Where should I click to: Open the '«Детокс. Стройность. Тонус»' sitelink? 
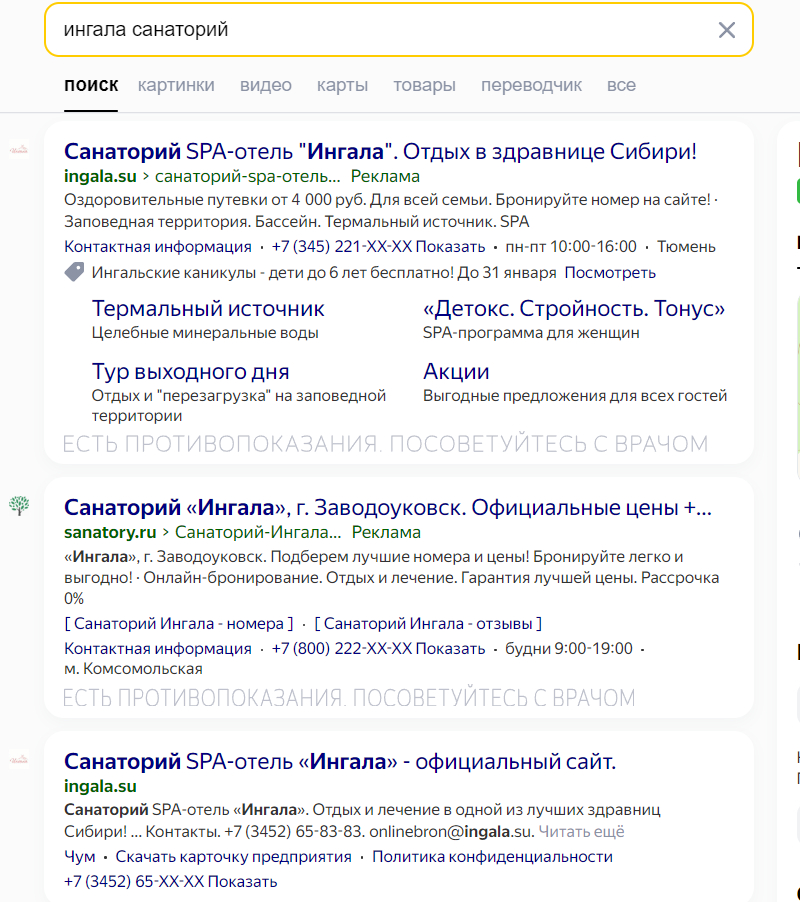[573, 309]
